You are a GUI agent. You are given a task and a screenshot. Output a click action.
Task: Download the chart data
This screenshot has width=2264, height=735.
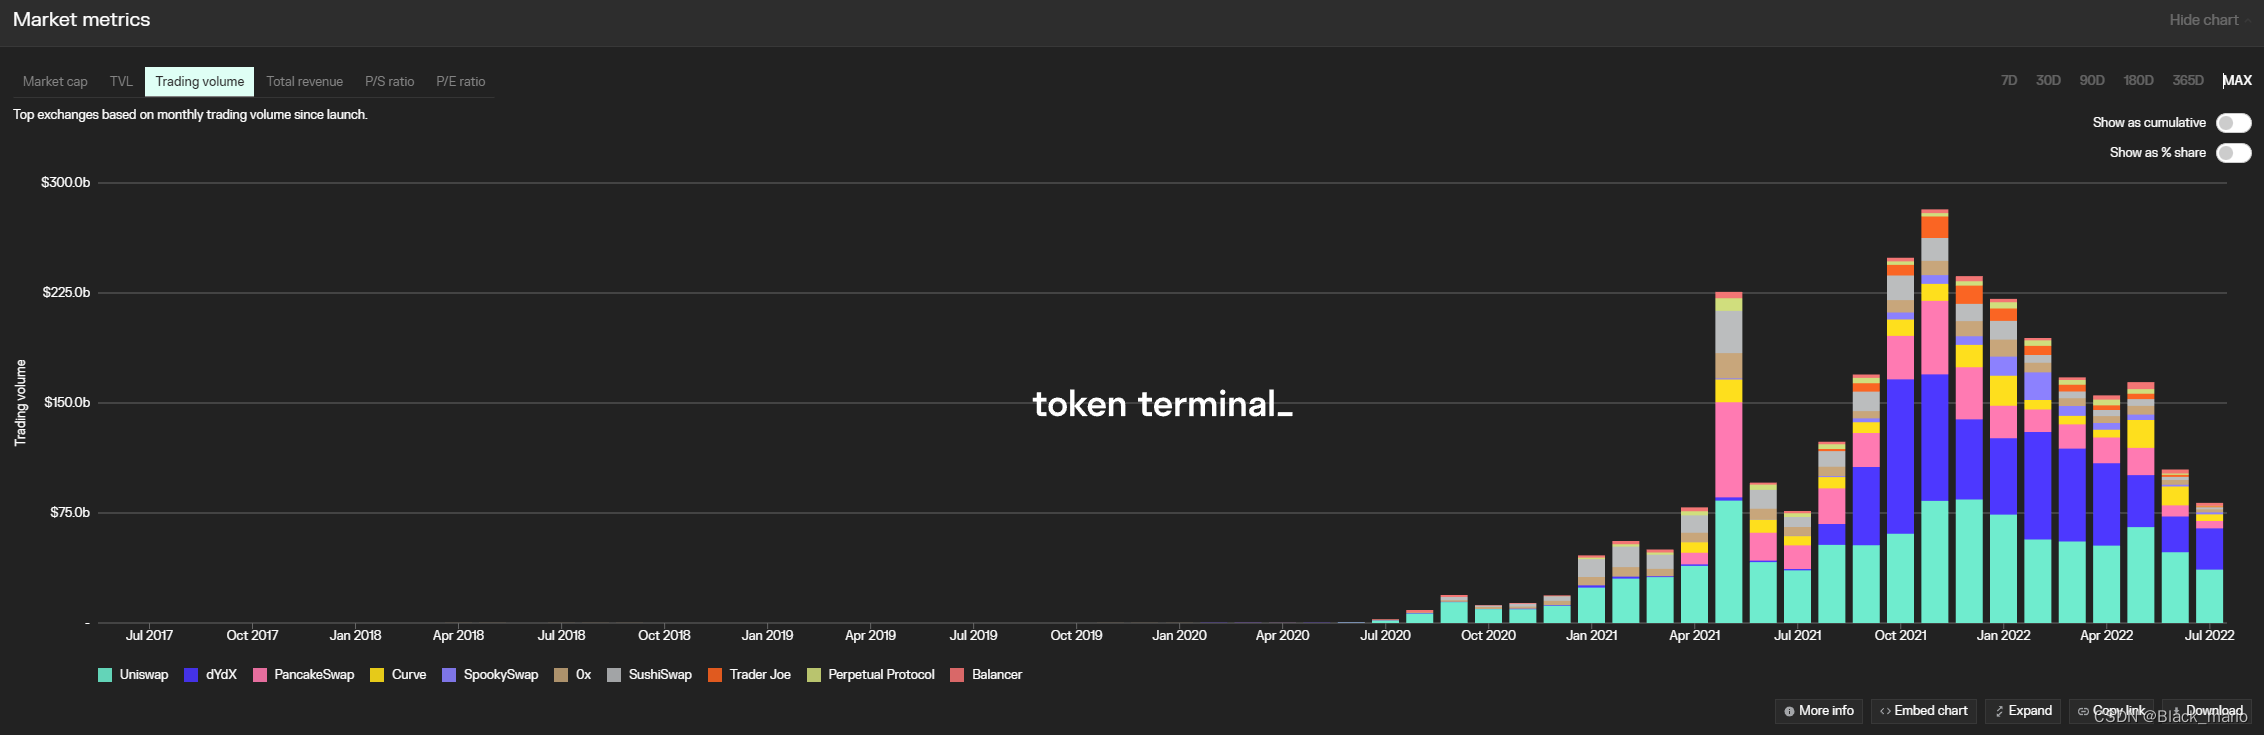pos(2207,711)
